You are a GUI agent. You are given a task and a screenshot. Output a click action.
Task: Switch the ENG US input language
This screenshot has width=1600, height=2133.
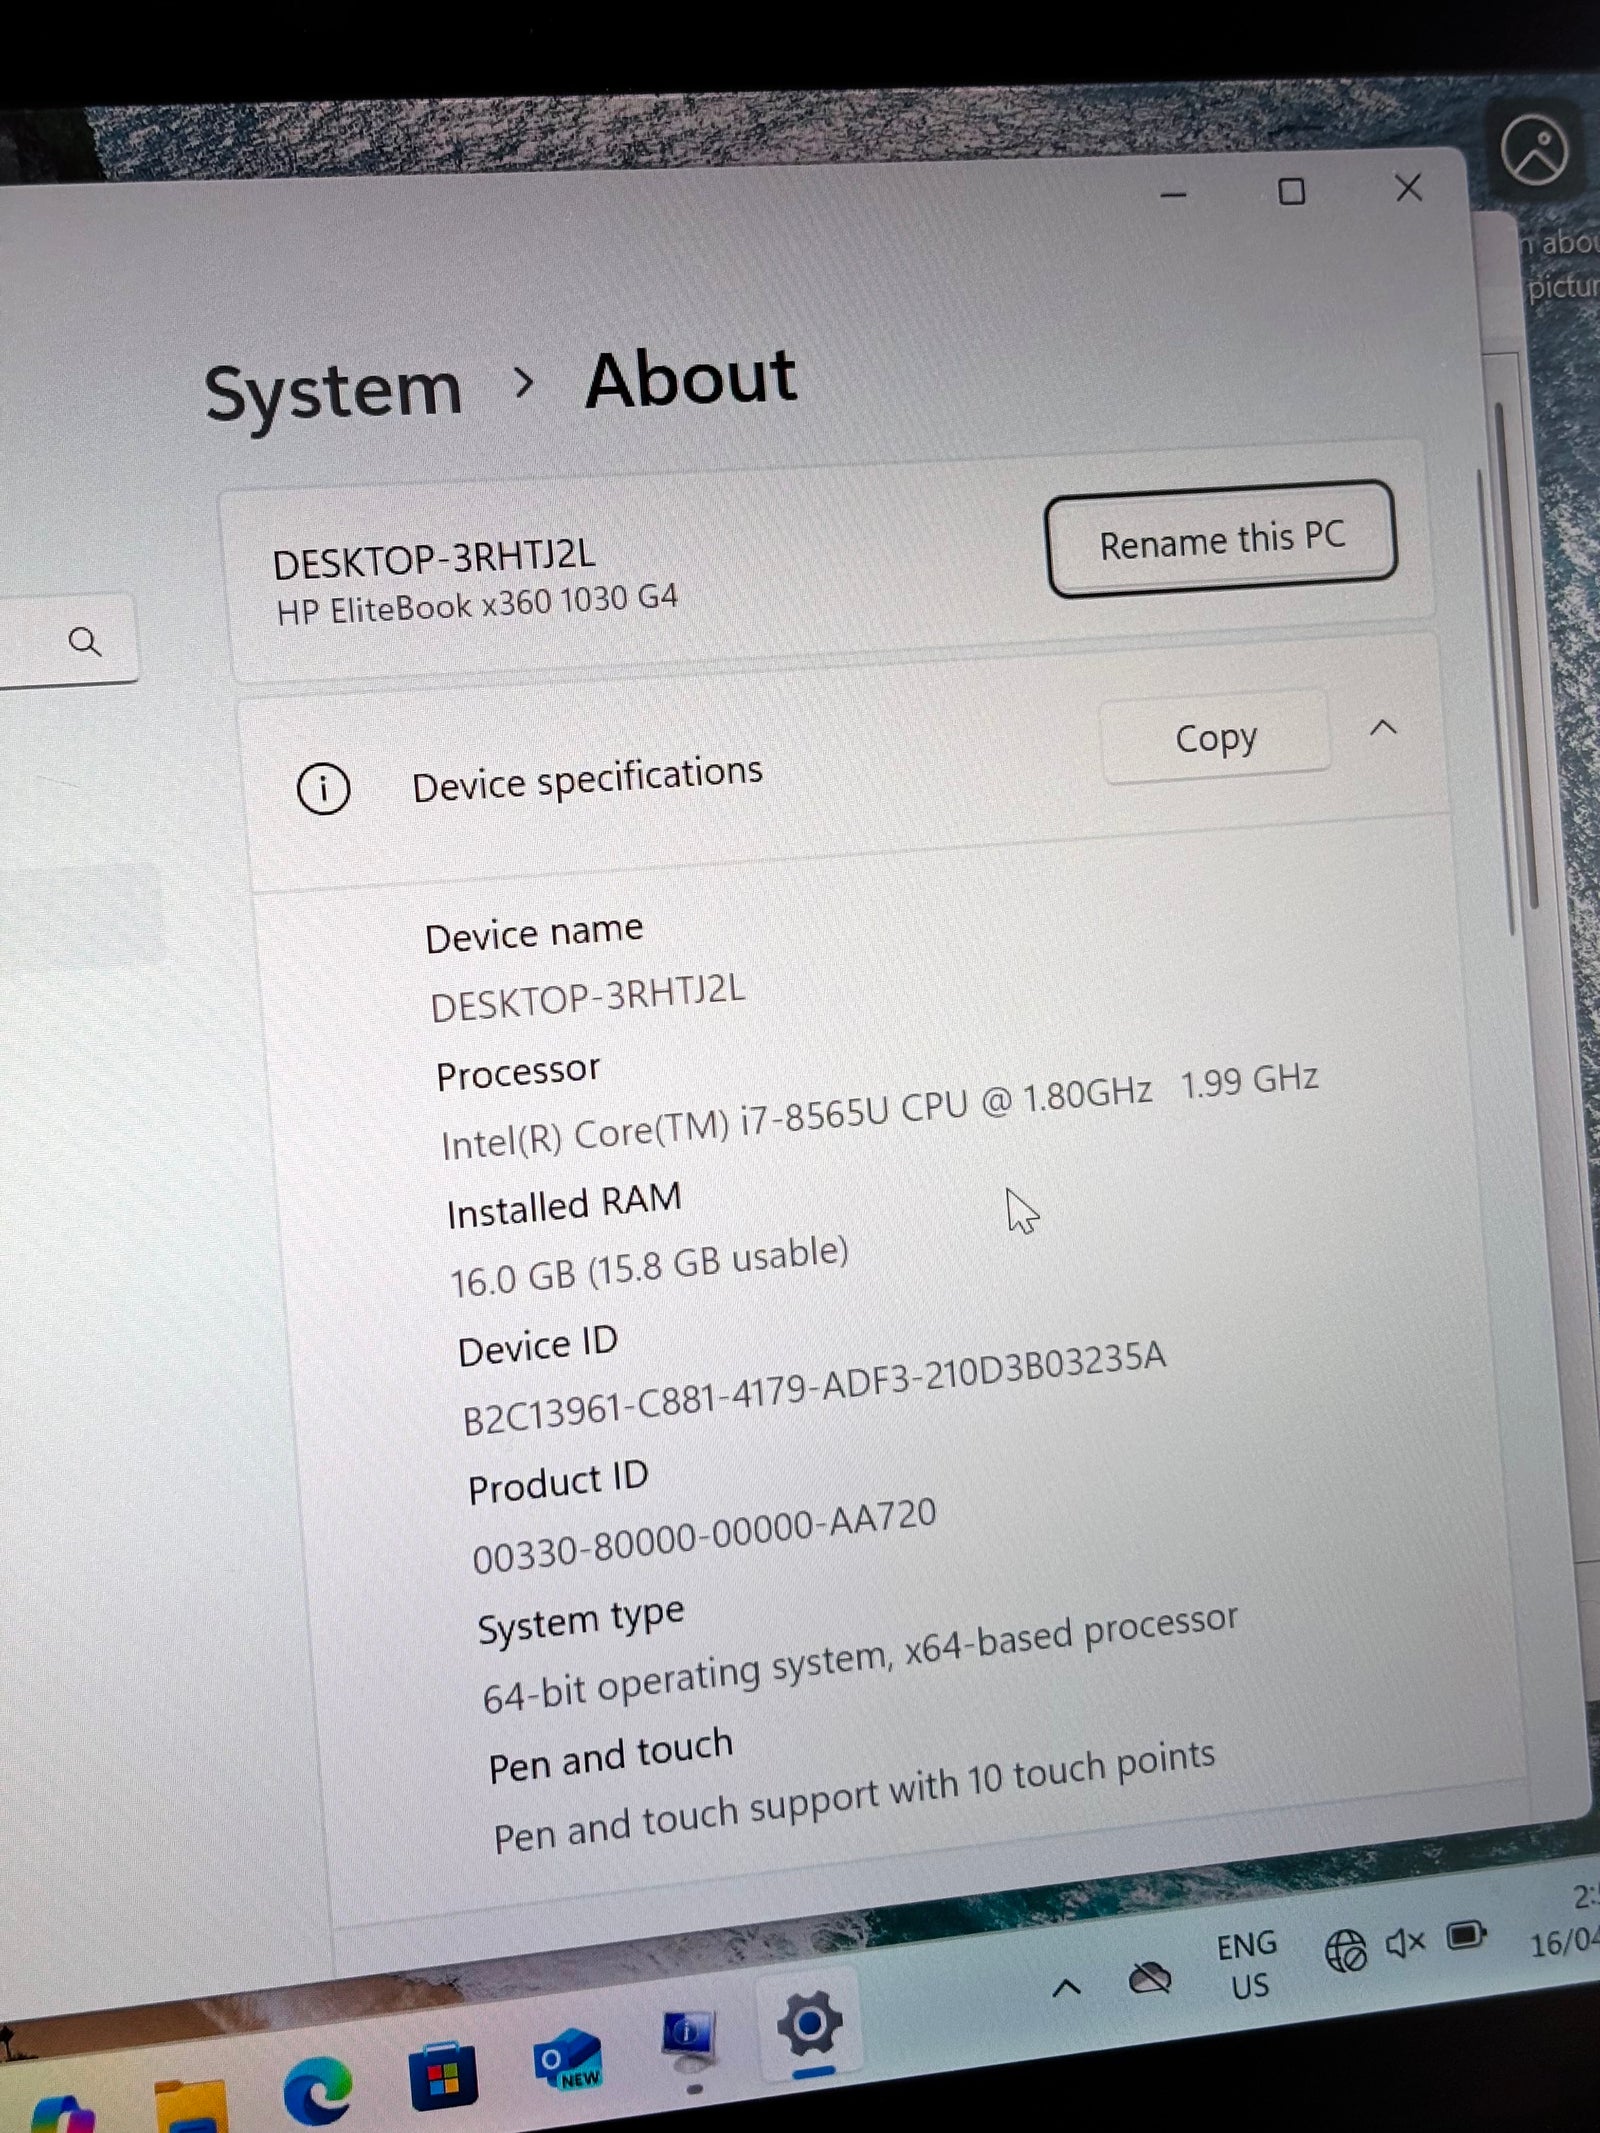click(x=1247, y=1965)
